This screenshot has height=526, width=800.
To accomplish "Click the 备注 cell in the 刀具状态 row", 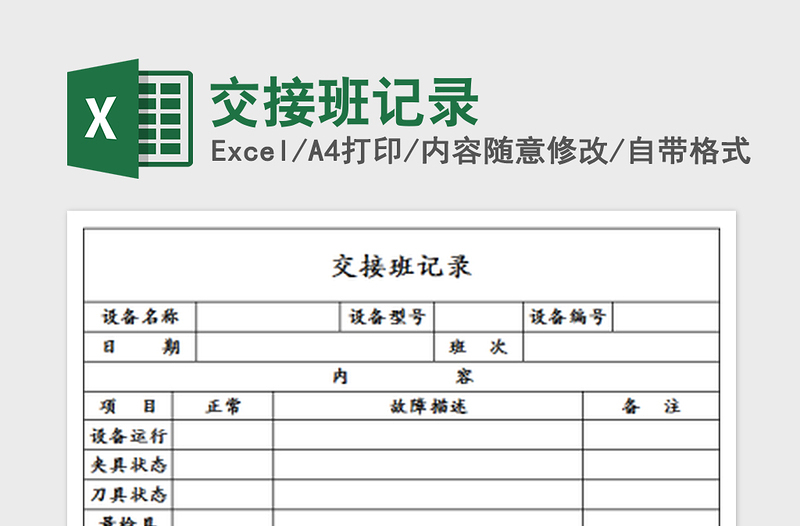I will [x=651, y=494].
